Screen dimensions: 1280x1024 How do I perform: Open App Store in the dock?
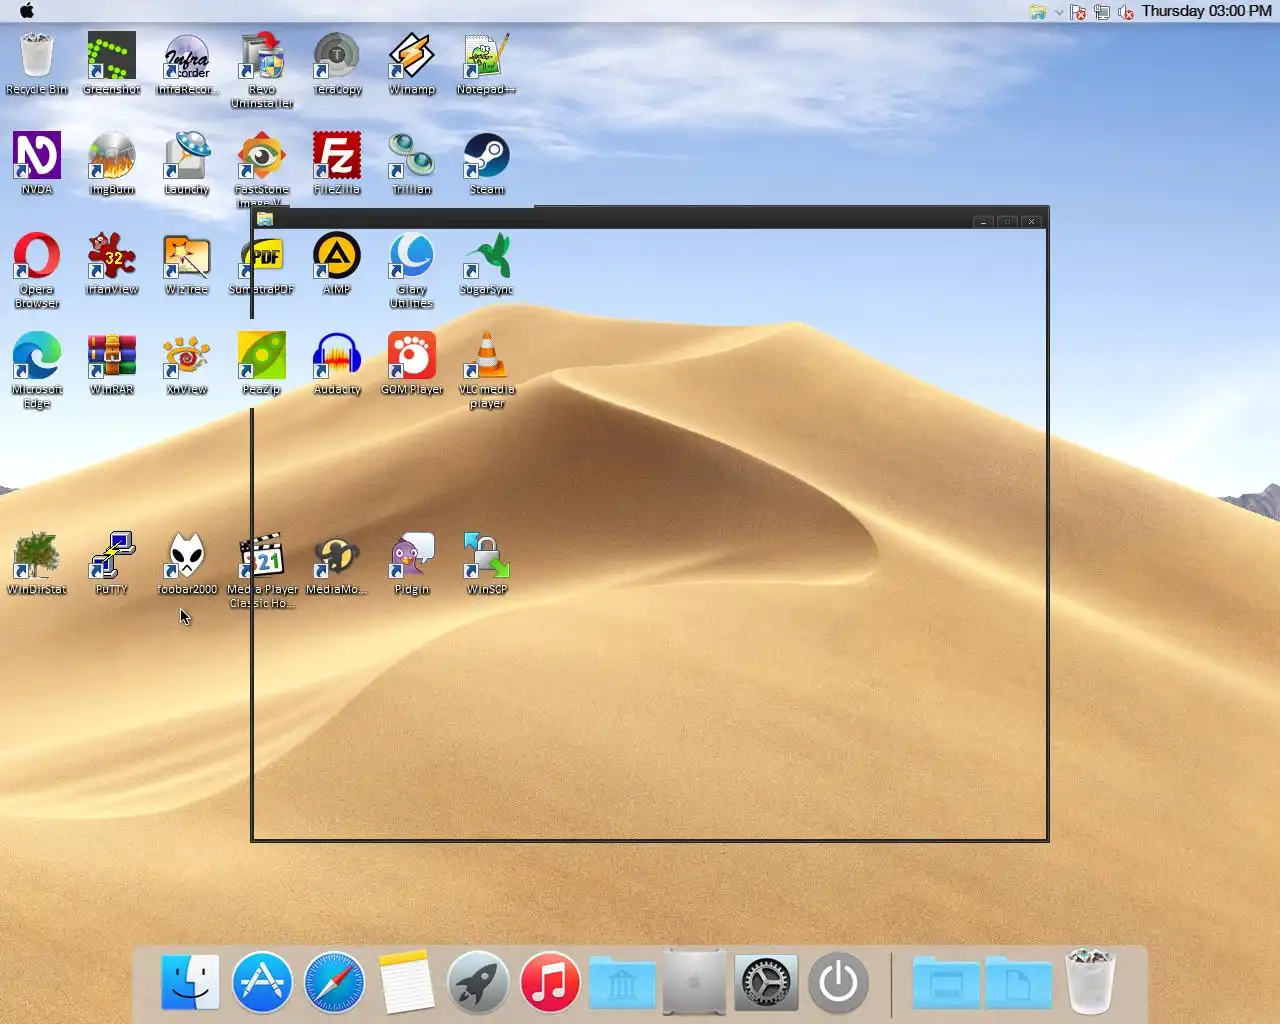click(x=262, y=982)
